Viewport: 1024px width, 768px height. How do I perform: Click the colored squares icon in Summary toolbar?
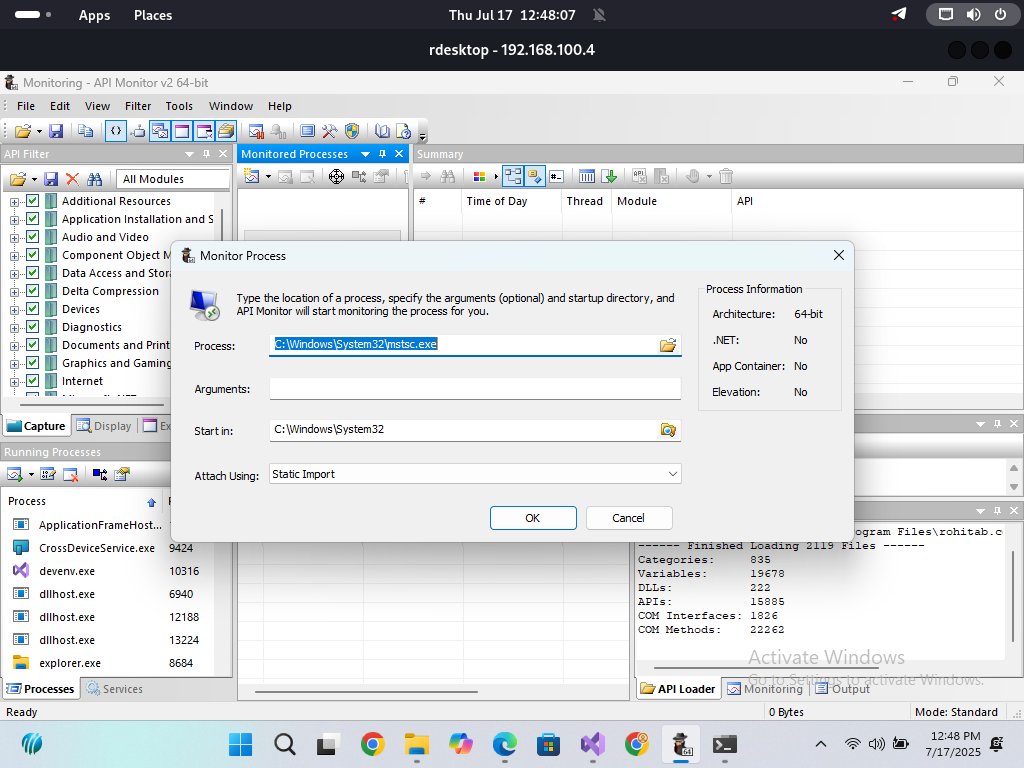click(479, 177)
